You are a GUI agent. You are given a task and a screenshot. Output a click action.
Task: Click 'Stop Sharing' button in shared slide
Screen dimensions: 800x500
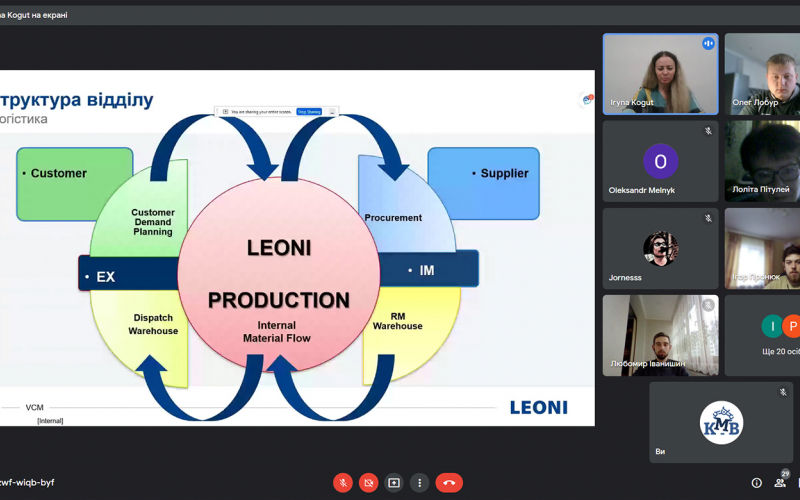[x=309, y=112]
